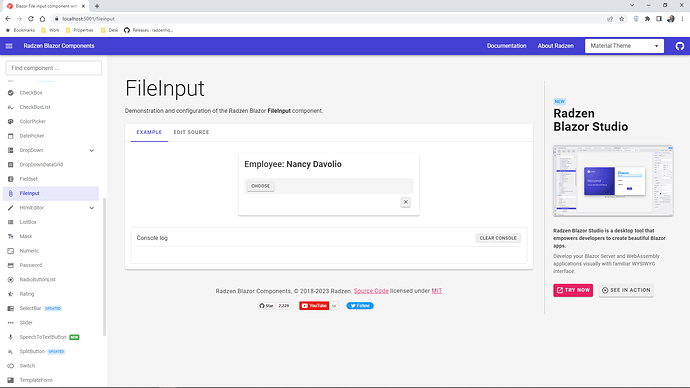The width and height of the screenshot is (690, 388).
Task: Click the HtmlEditor pencil icon
Action: click(x=11, y=208)
